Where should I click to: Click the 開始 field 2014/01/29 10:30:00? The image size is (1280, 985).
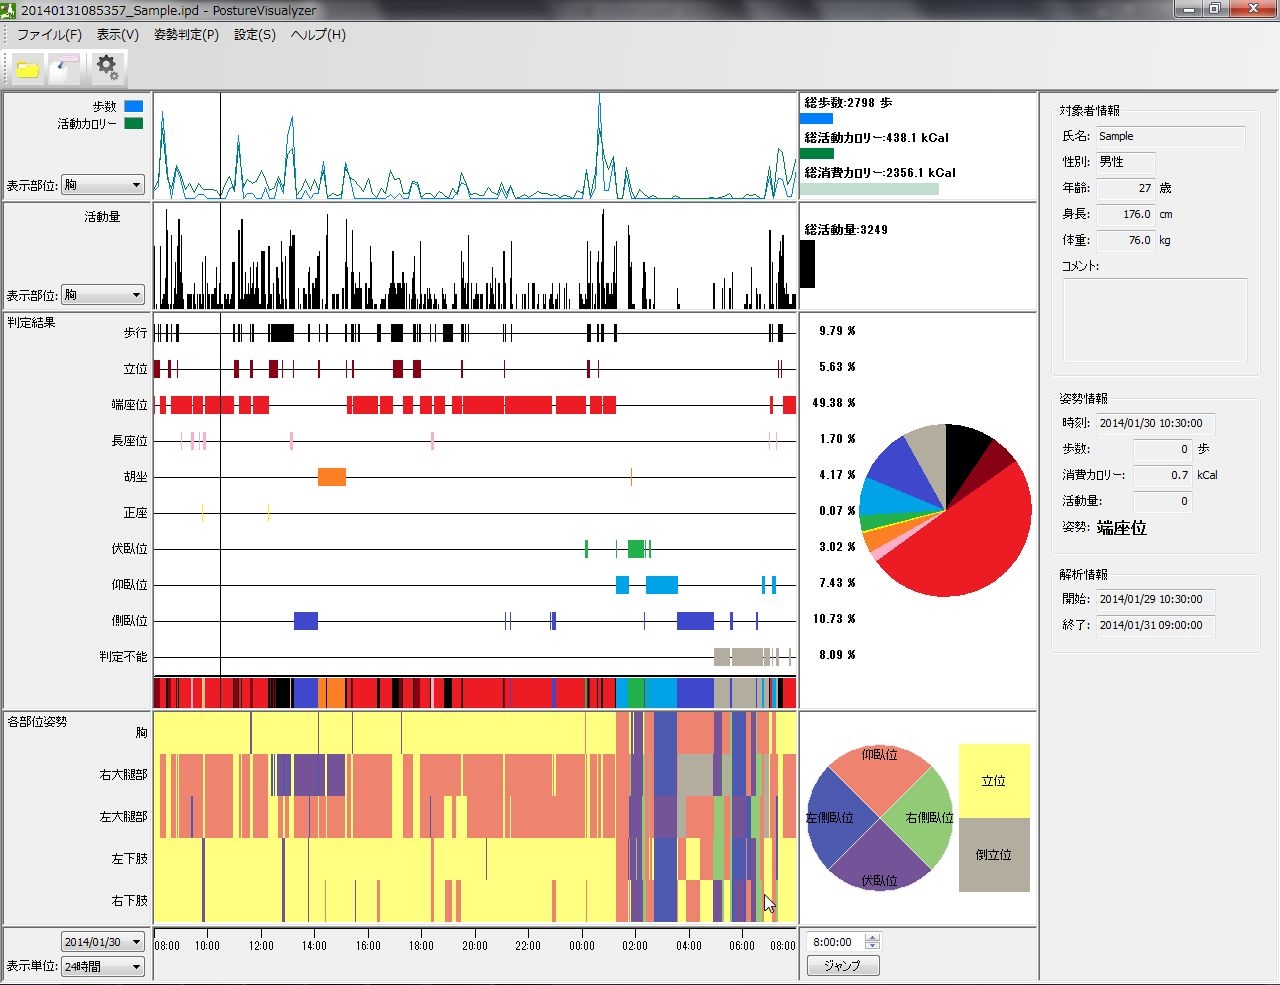click(x=1155, y=599)
